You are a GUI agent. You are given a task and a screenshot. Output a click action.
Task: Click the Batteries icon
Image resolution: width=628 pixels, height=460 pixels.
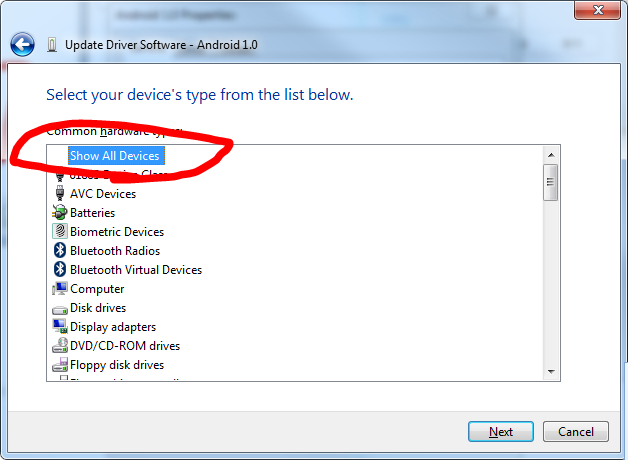coord(60,212)
